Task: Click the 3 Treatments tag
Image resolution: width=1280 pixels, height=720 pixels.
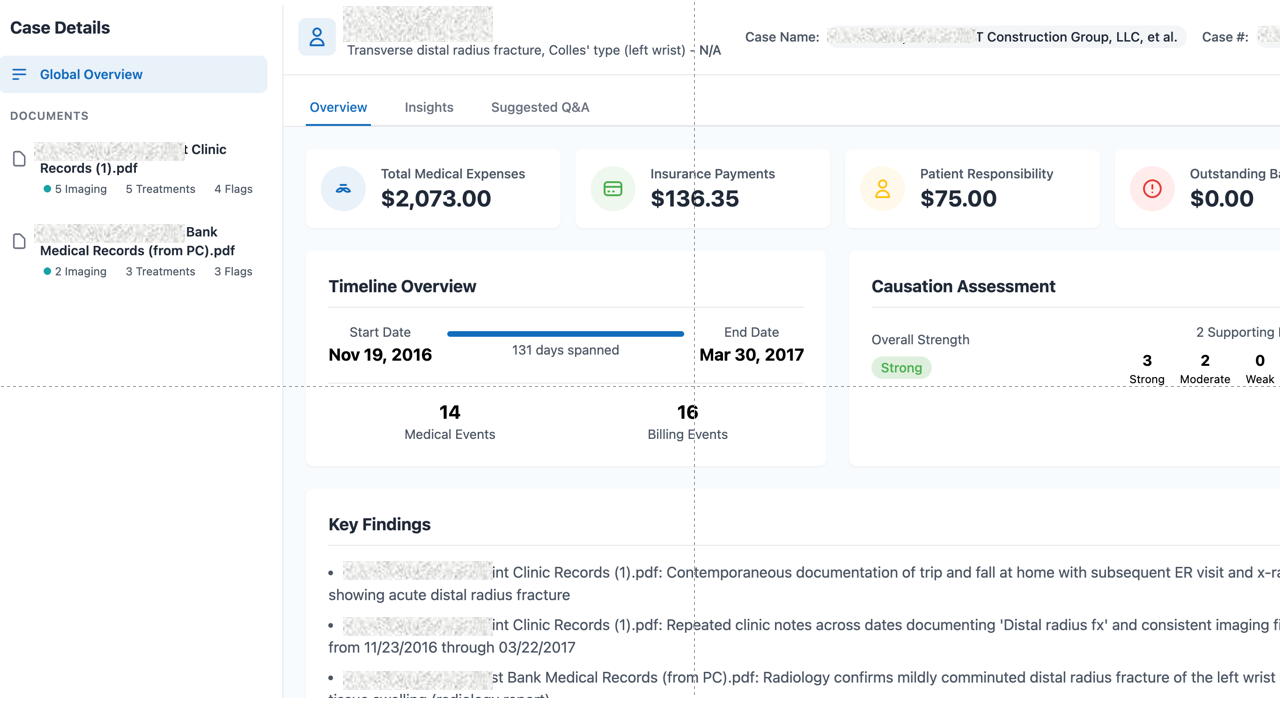Action: pyautogui.click(x=160, y=271)
